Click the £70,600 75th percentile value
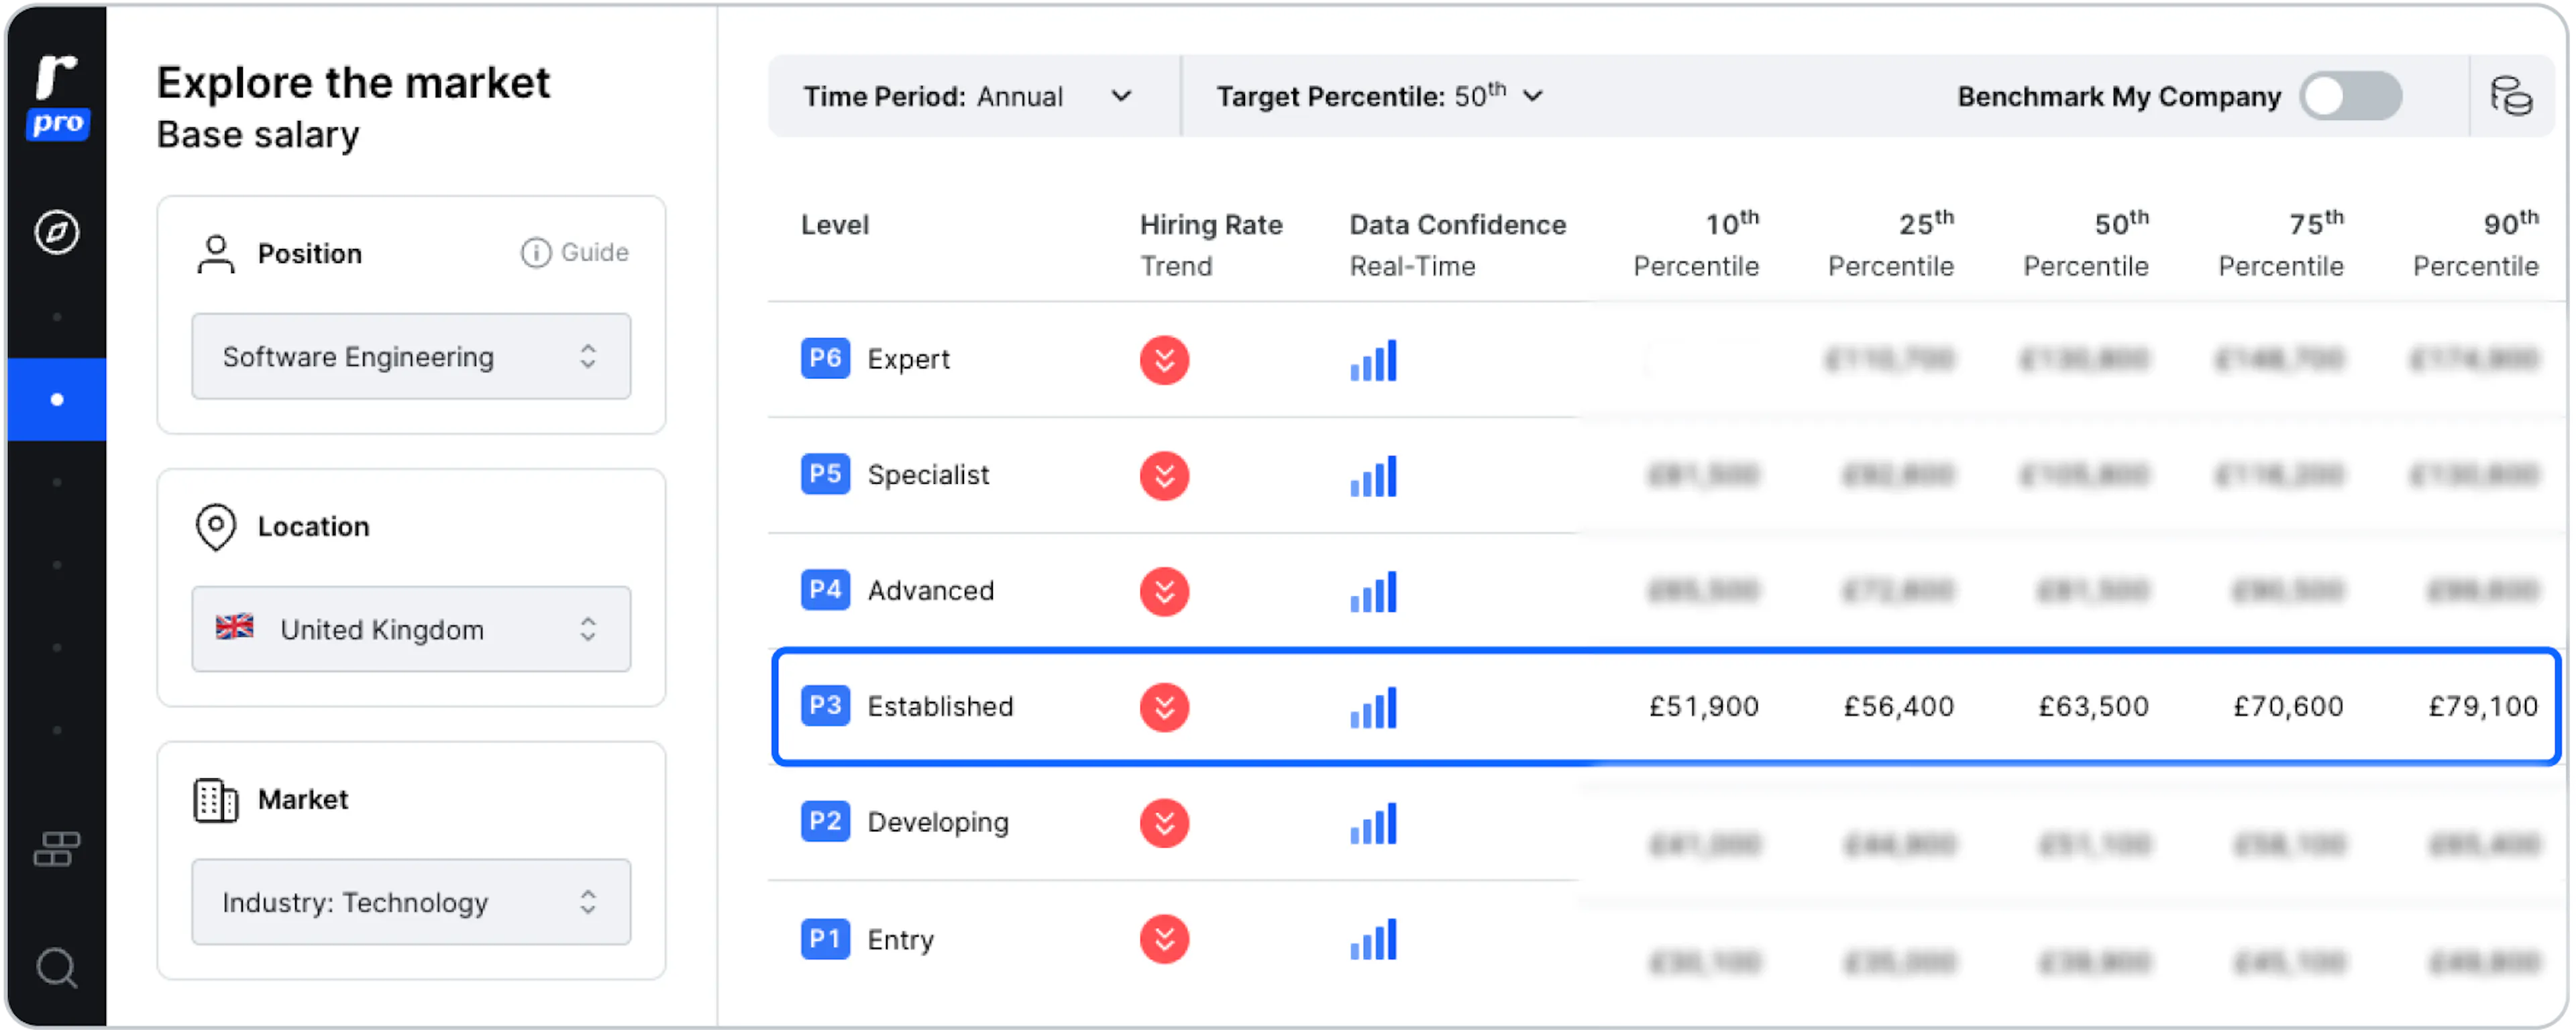Viewport: 2576px width, 1030px height. click(2289, 707)
